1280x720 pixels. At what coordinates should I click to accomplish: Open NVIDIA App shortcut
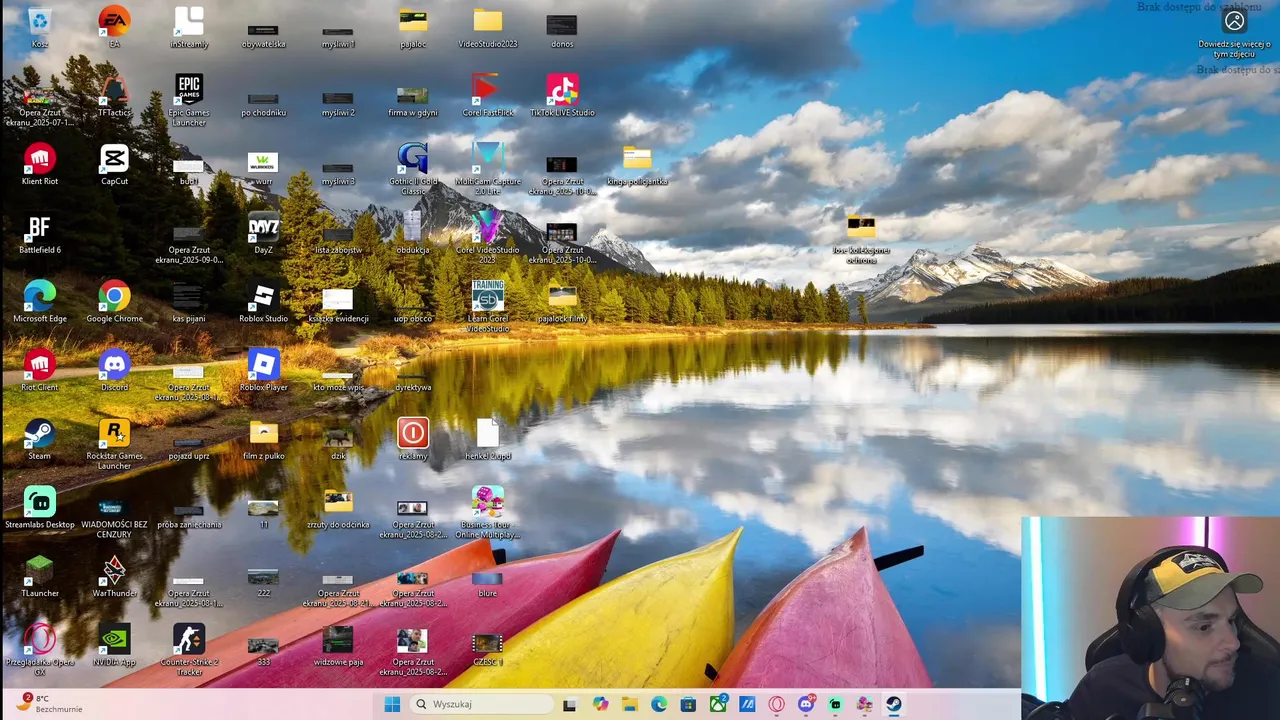[114, 645]
